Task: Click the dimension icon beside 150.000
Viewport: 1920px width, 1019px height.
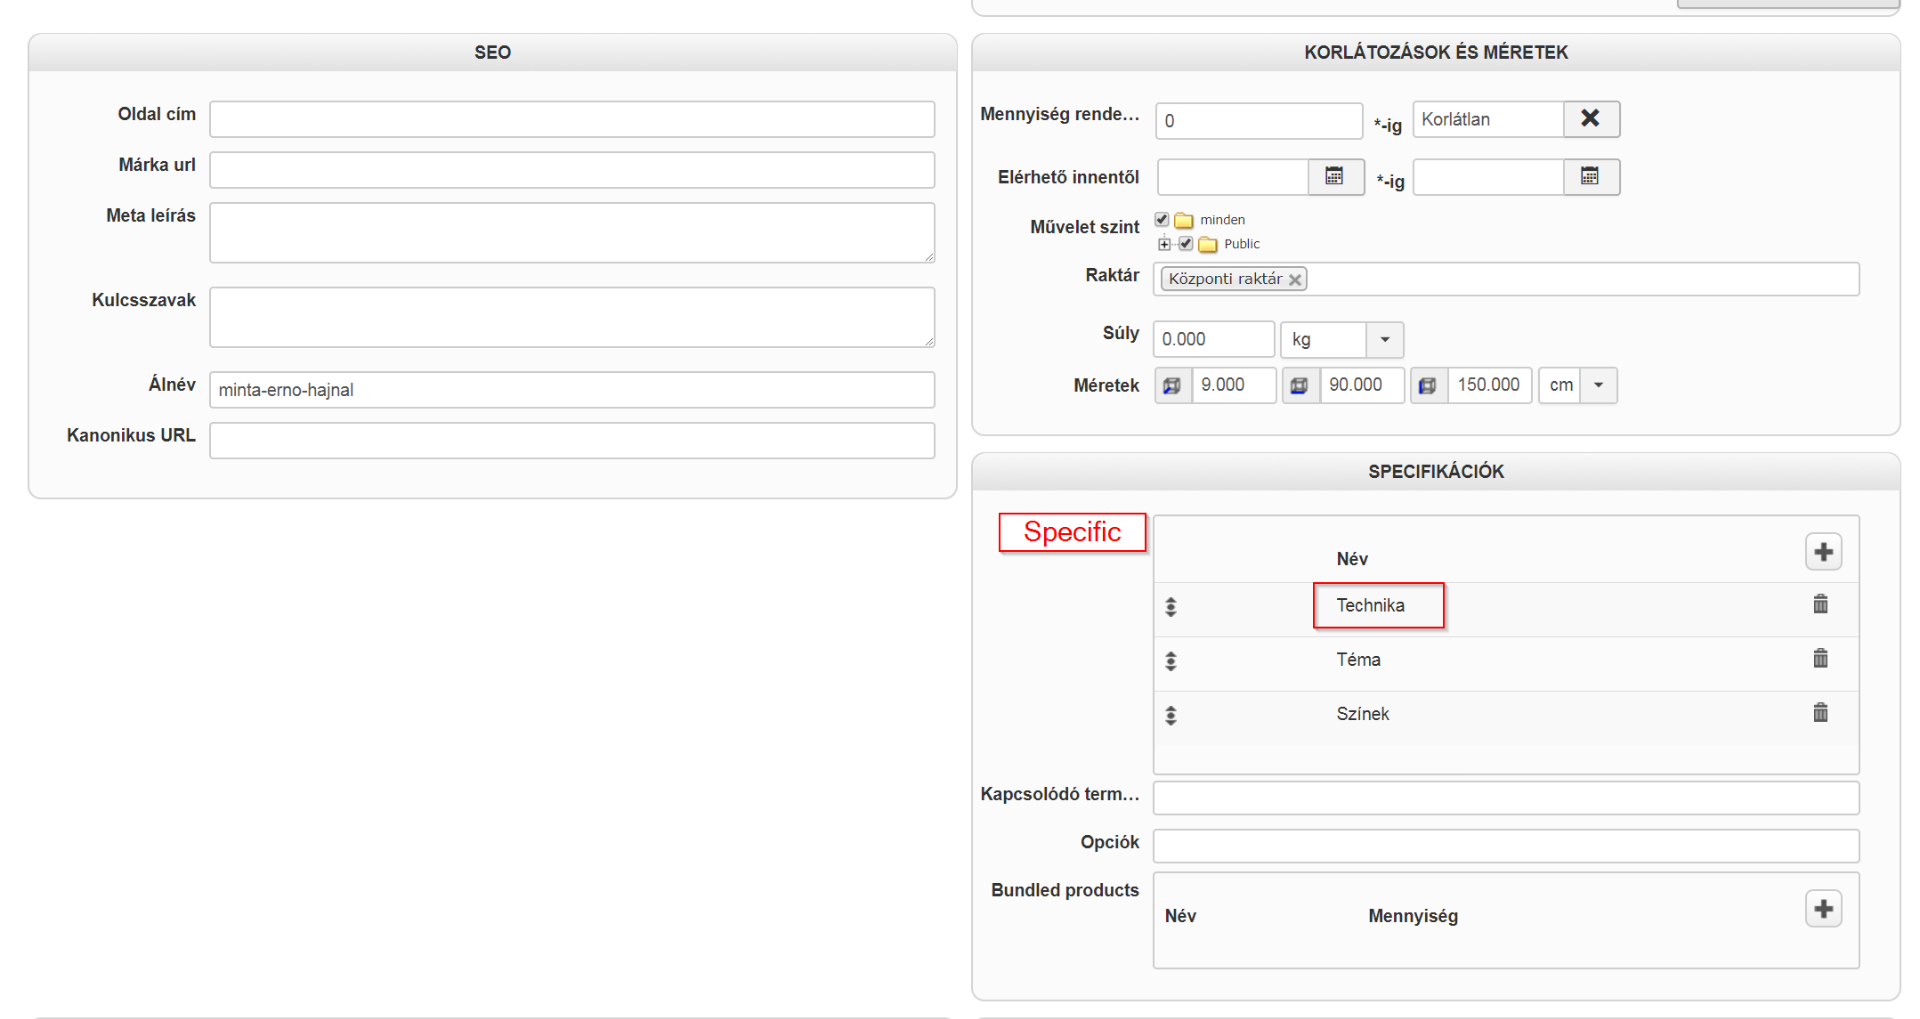Action: click(x=1428, y=385)
